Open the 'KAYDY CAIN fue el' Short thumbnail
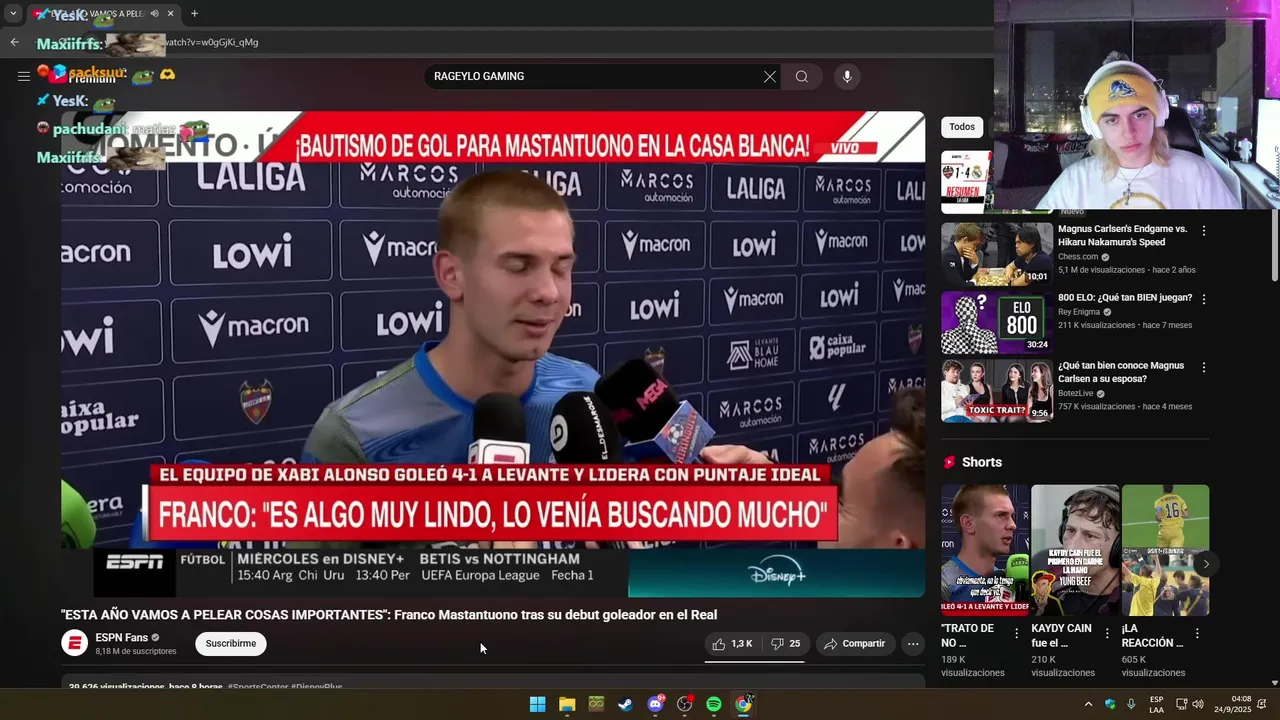Image resolution: width=1280 pixels, height=720 pixels. click(1075, 550)
